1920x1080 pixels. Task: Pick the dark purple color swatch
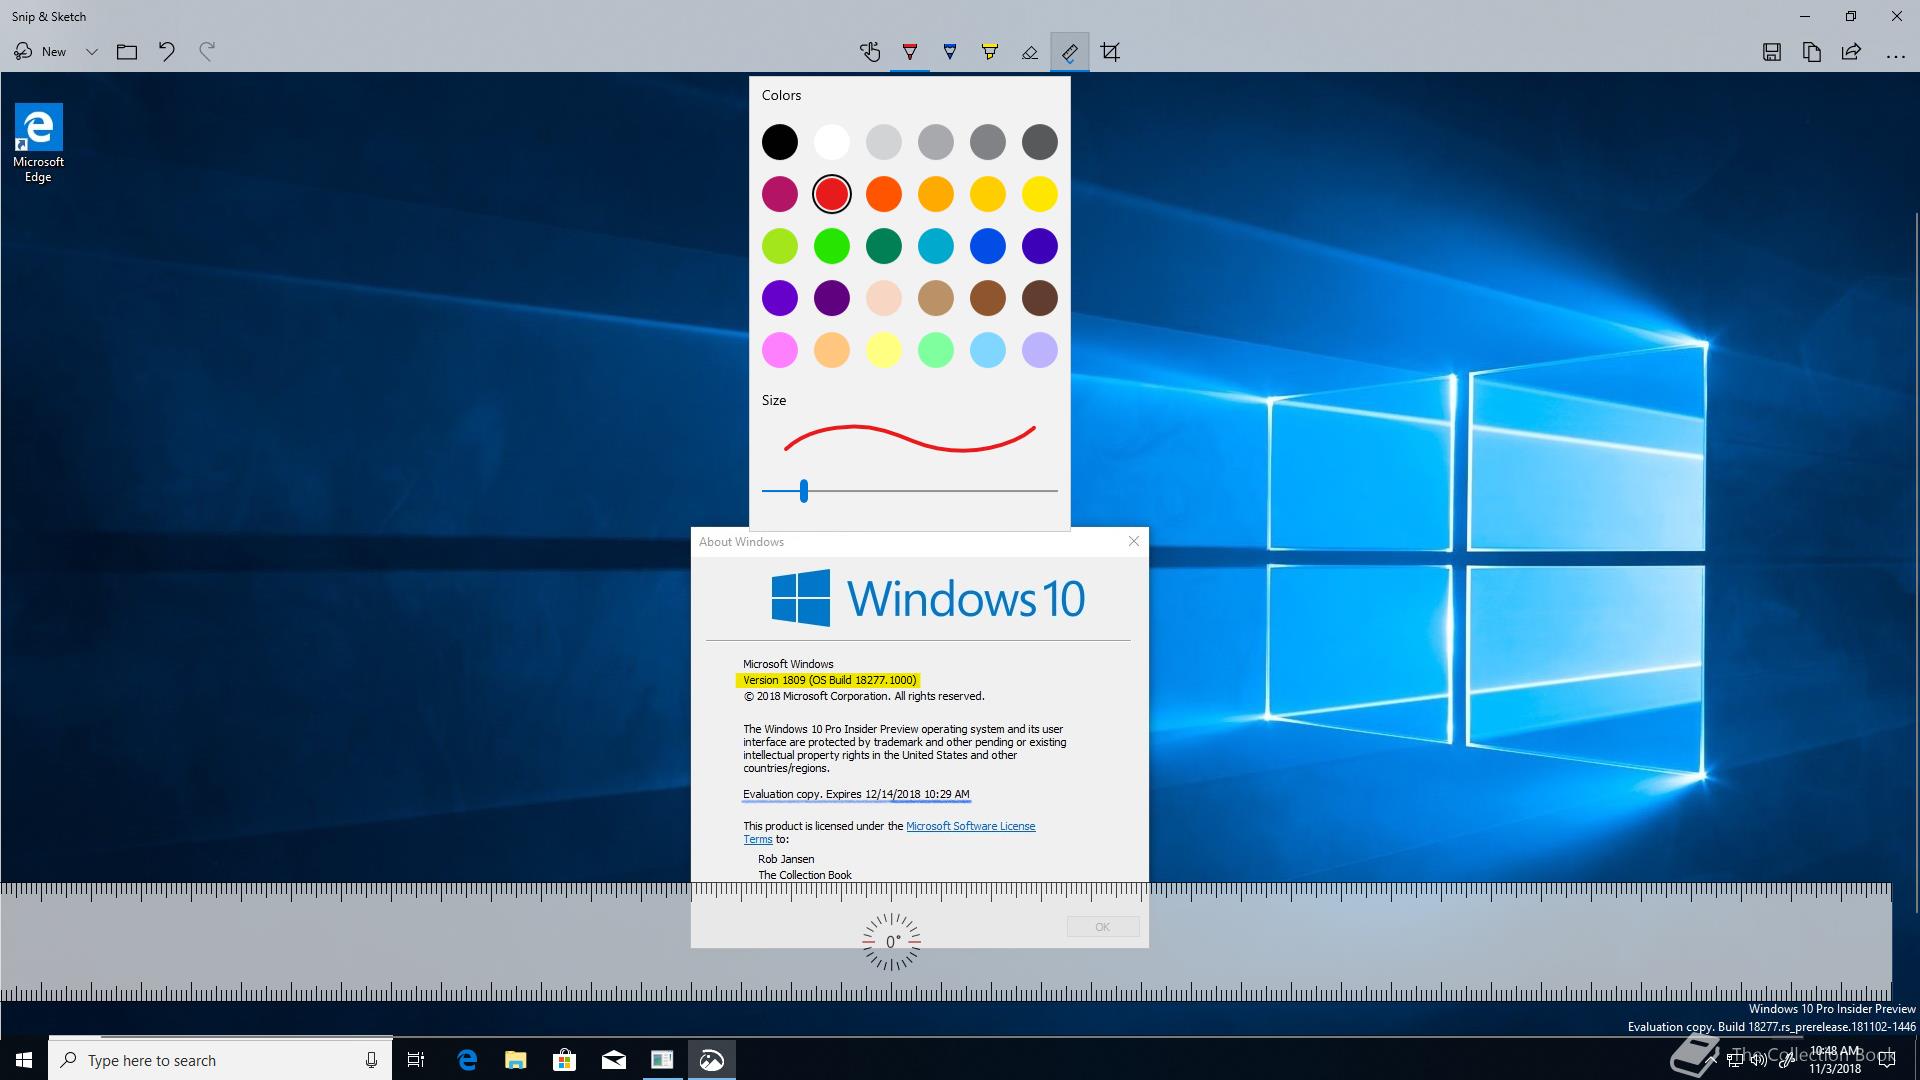click(832, 298)
